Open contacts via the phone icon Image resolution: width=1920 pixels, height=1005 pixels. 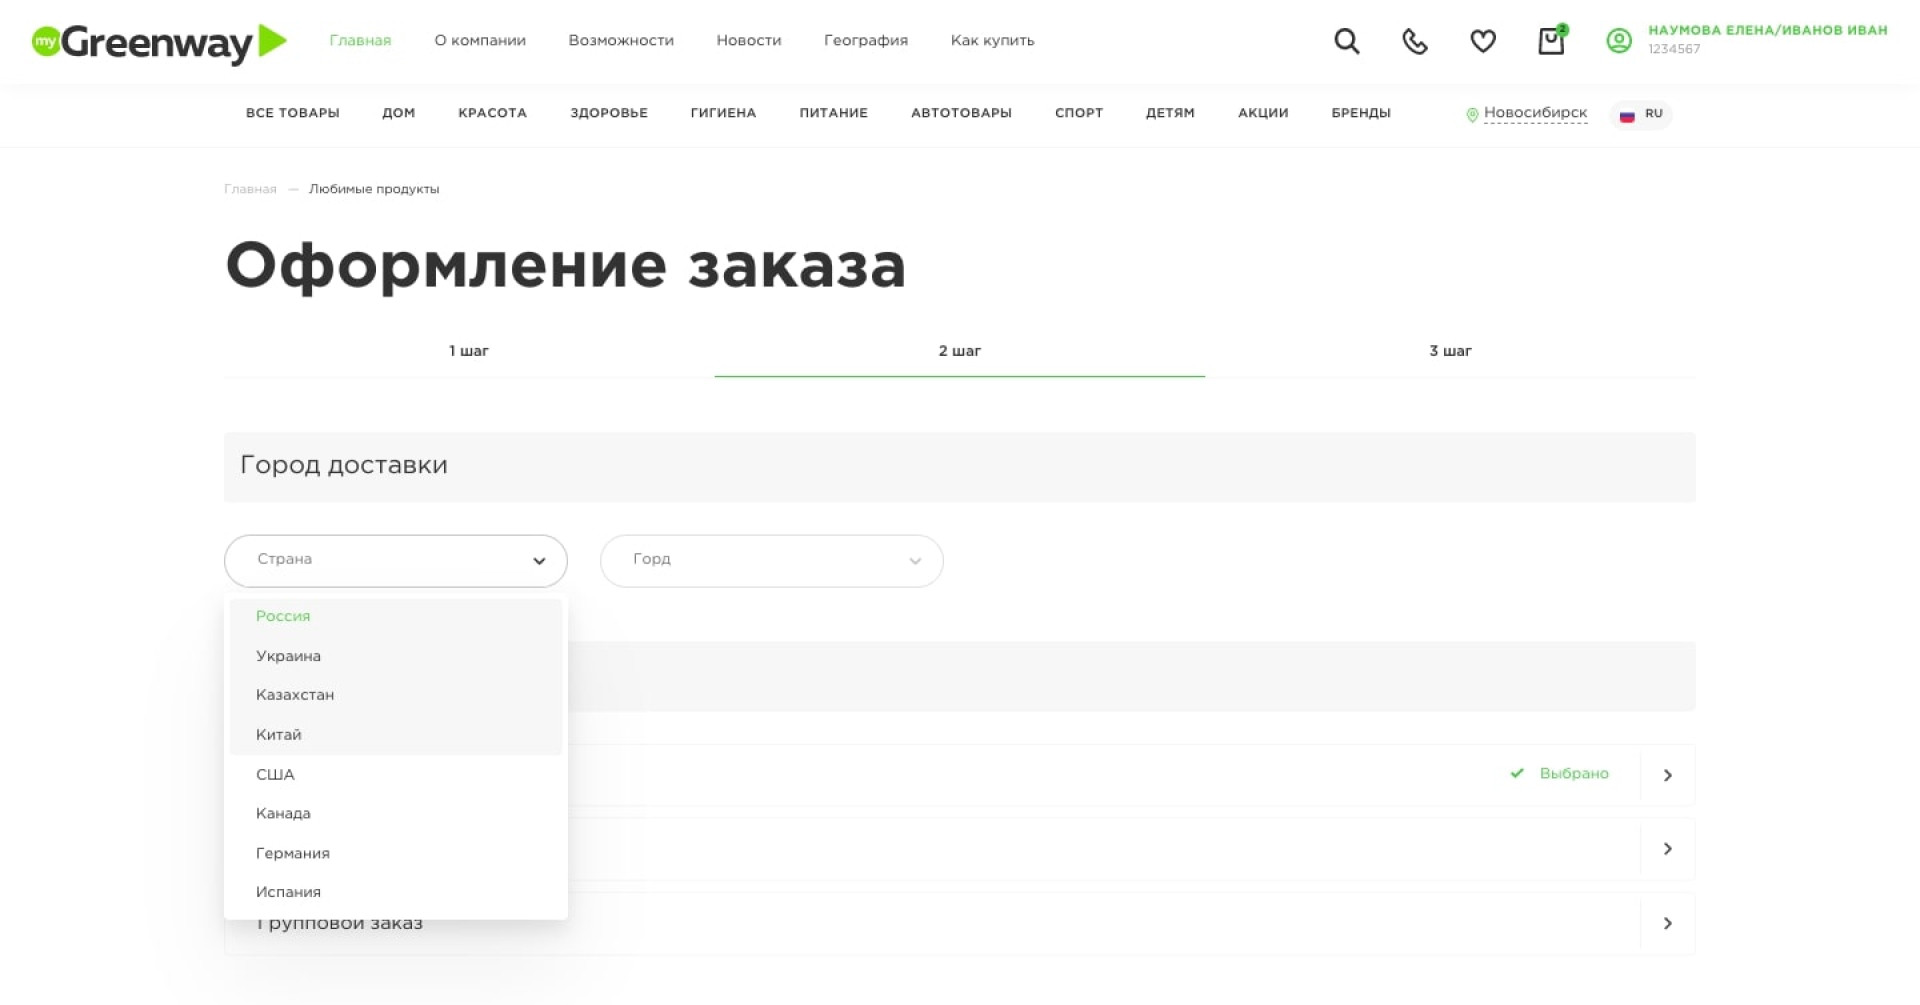[x=1414, y=41]
